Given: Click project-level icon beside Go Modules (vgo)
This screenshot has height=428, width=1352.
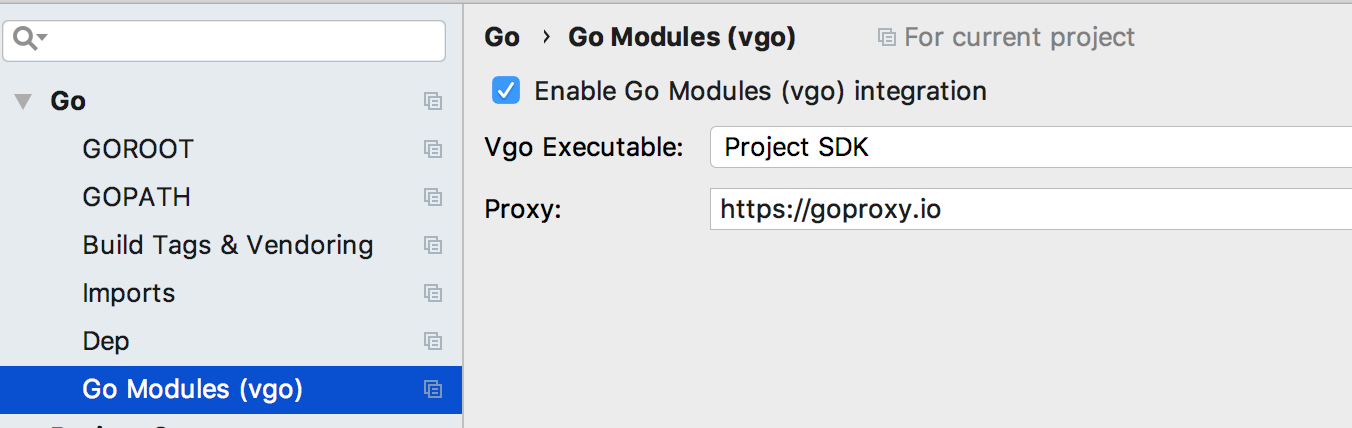Looking at the screenshot, I should [x=433, y=389].
